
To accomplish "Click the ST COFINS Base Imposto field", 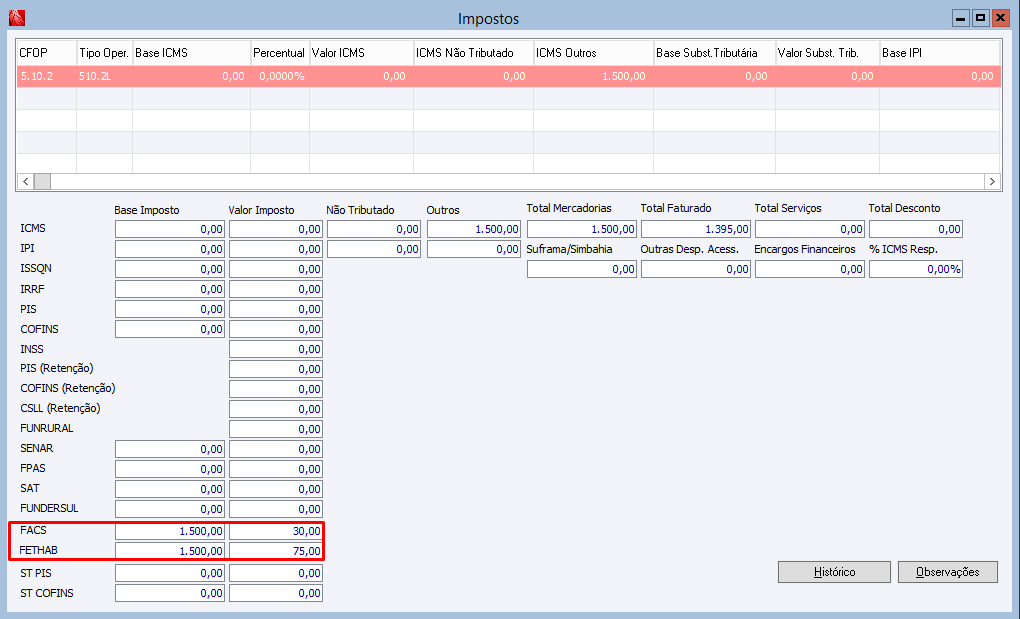I will 170,593.
